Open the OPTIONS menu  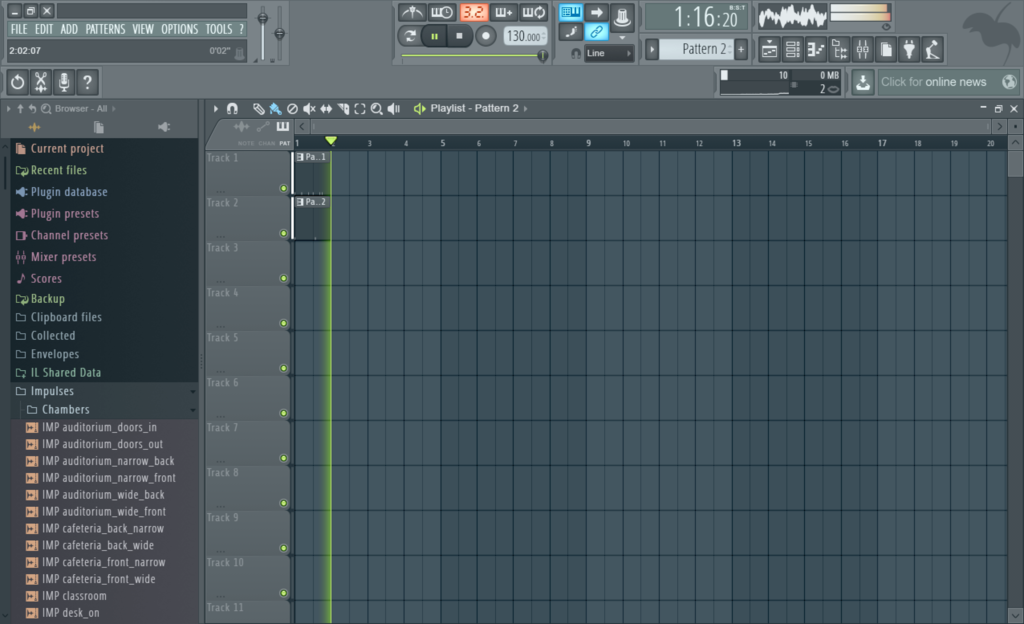click(180, 29)
